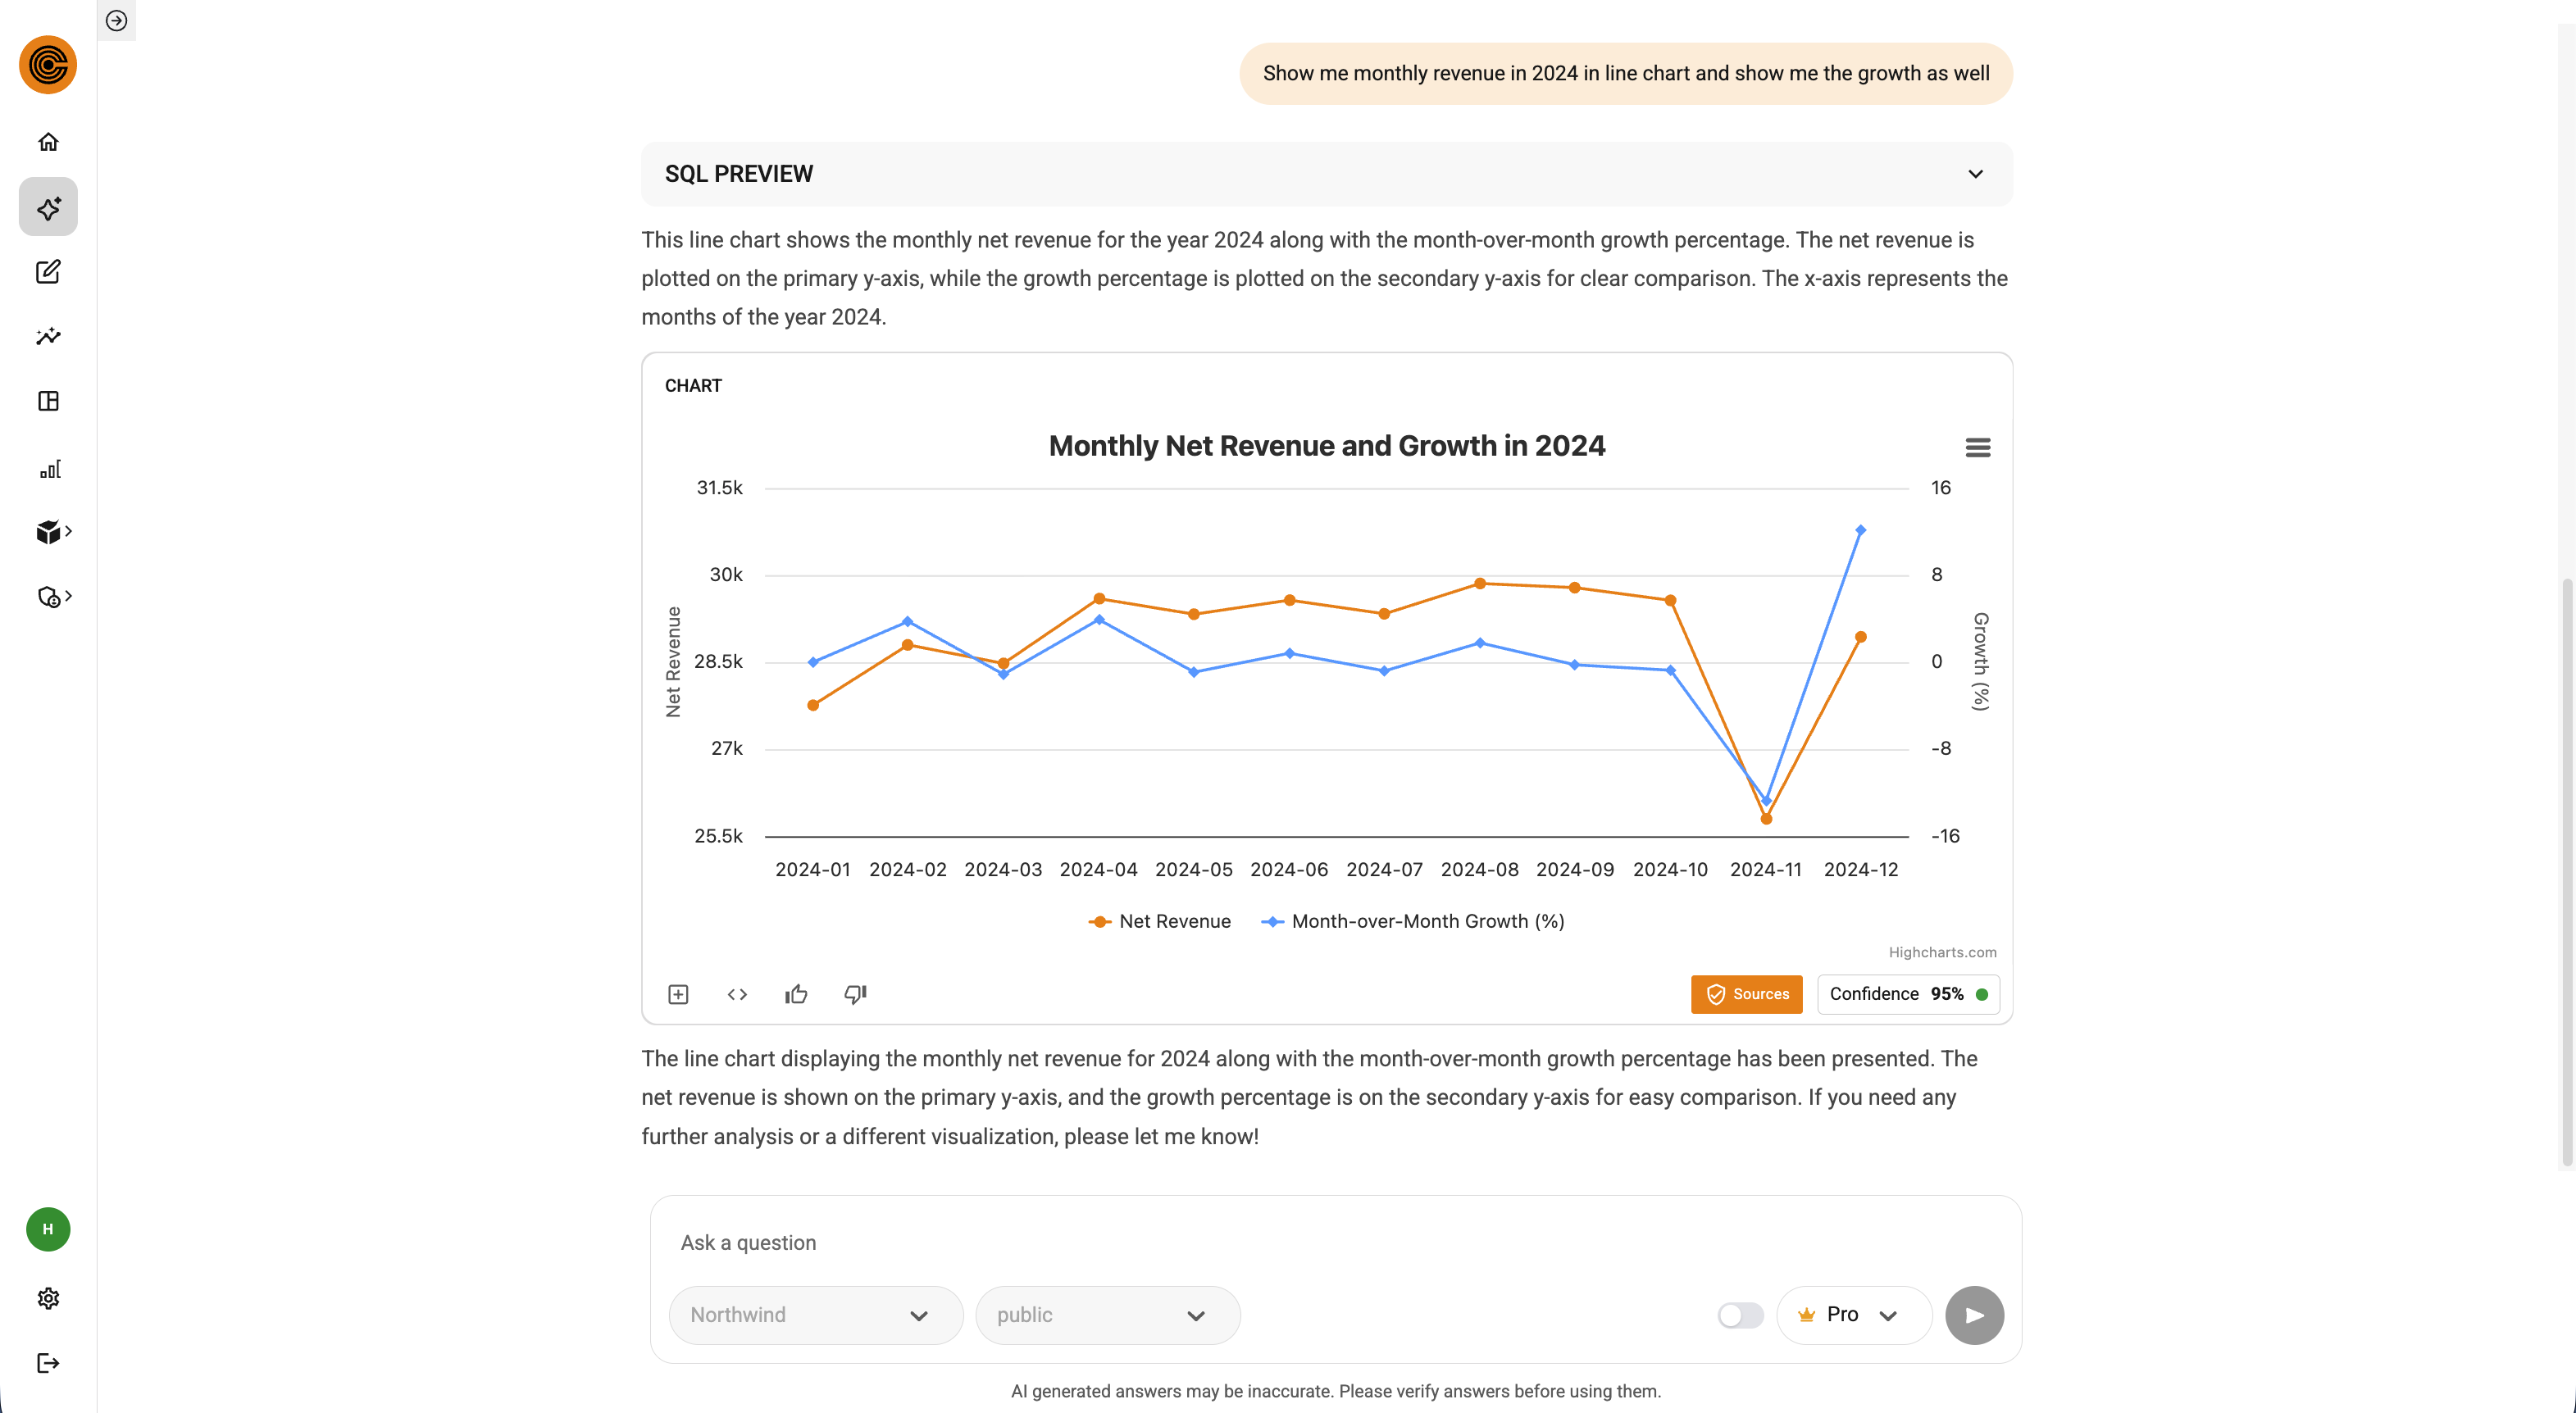The image size is (2576, 1413).
Task: Click the thumbs up feedback icon
Action: tap(796, 994)
